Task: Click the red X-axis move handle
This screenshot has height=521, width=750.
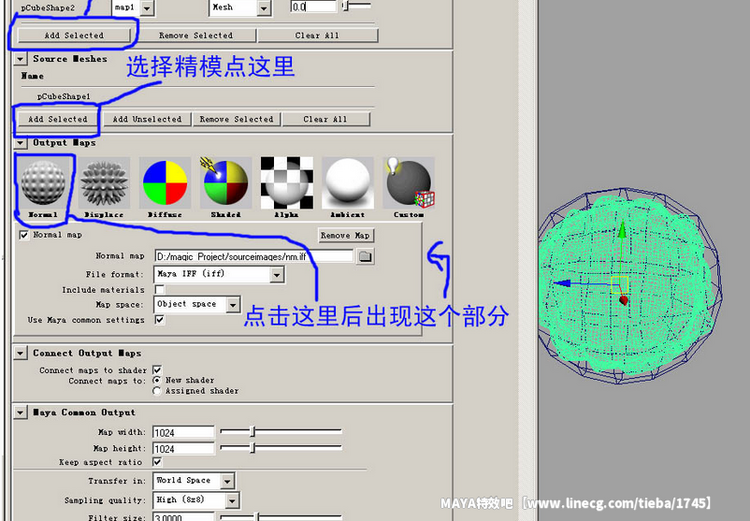Action: click(623, 301)
